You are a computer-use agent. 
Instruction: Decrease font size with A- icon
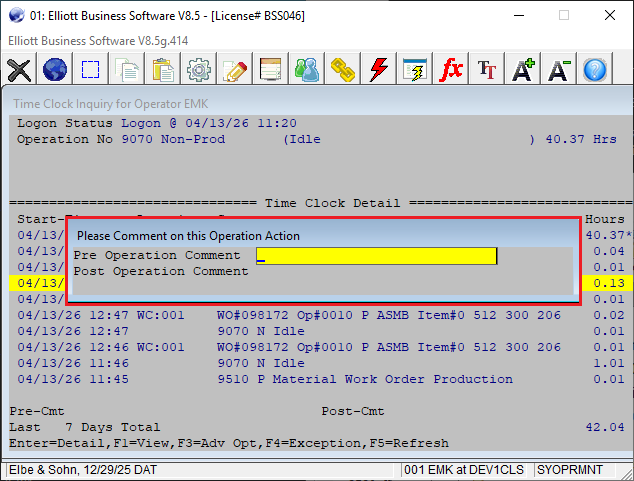(559, 70)
